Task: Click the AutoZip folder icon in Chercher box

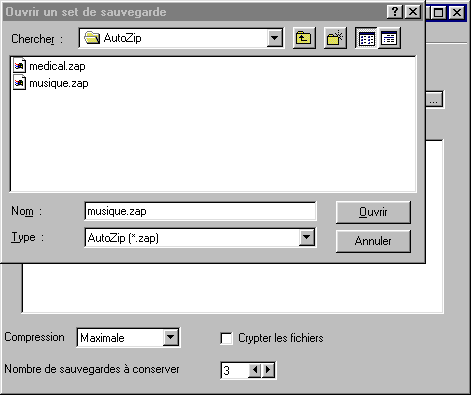Action: click(92, 38)
